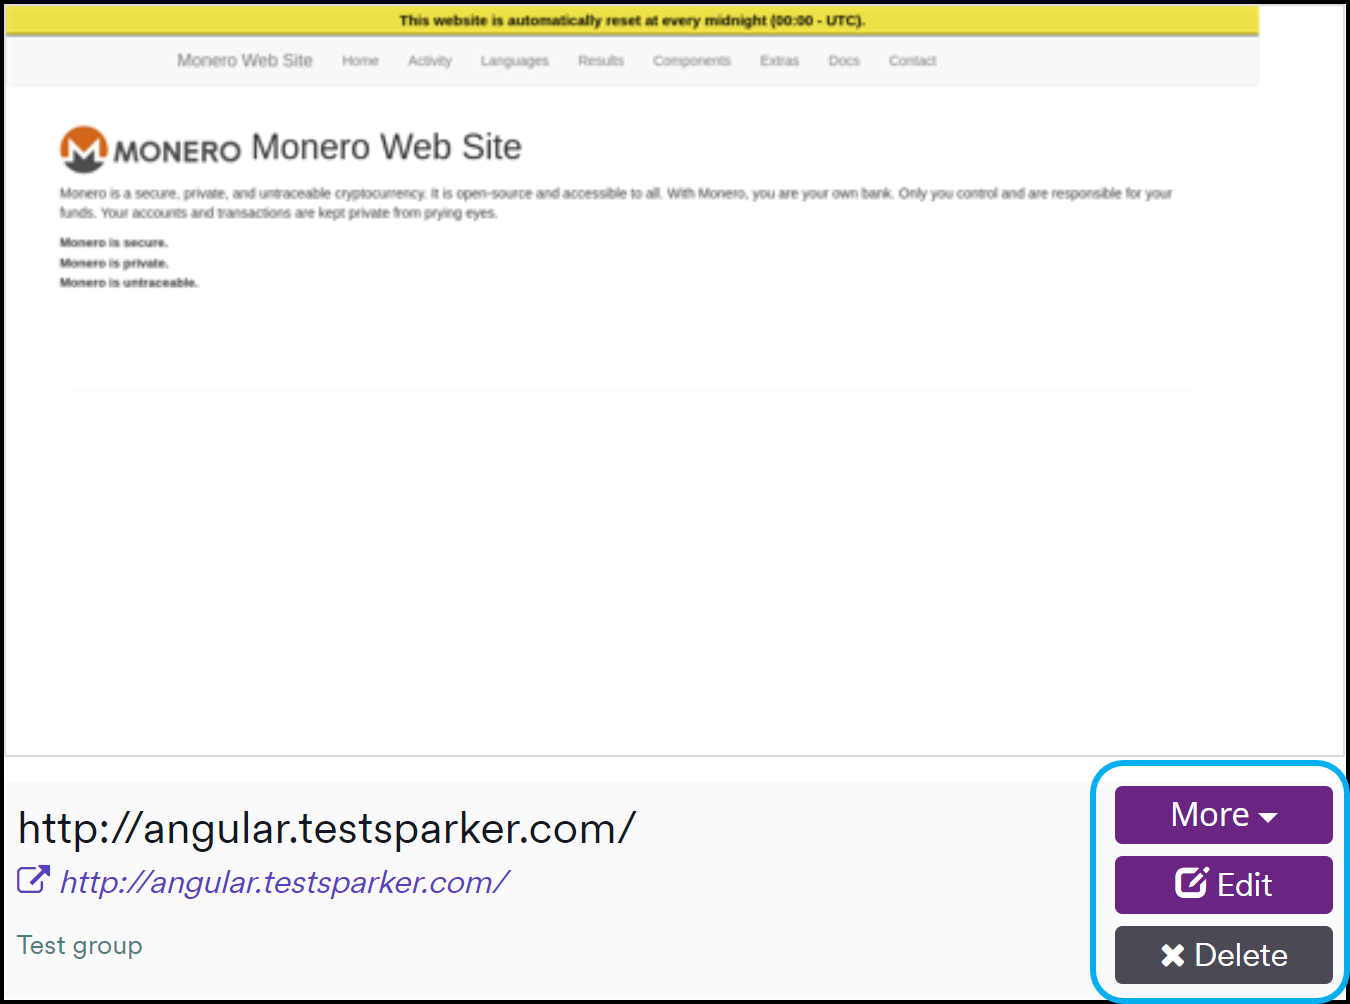This screenshot has height=1004, width=1350.
Task: Navigate to the Docs menu item
Action: pyautogui.click(x=843, y=61)
